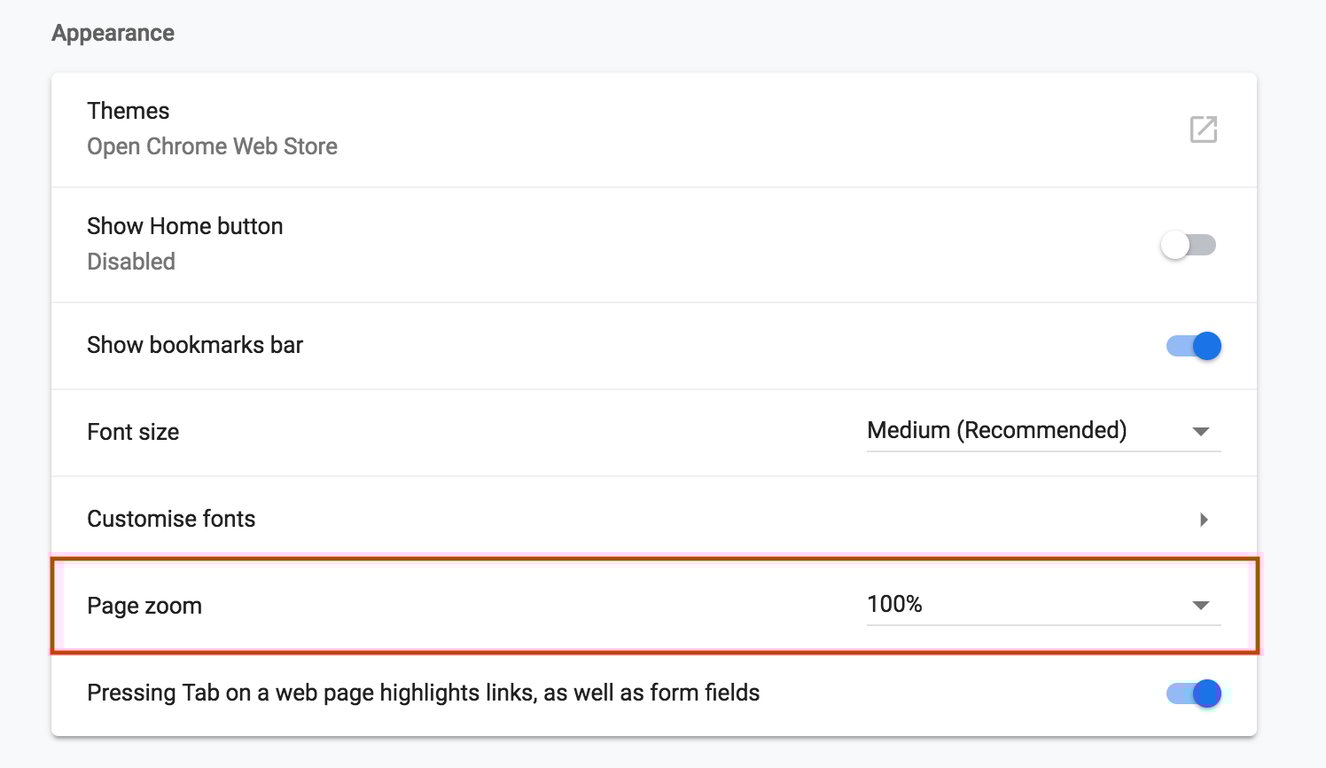Click the Font size dropdown arrow

[x=1201, y=431]
